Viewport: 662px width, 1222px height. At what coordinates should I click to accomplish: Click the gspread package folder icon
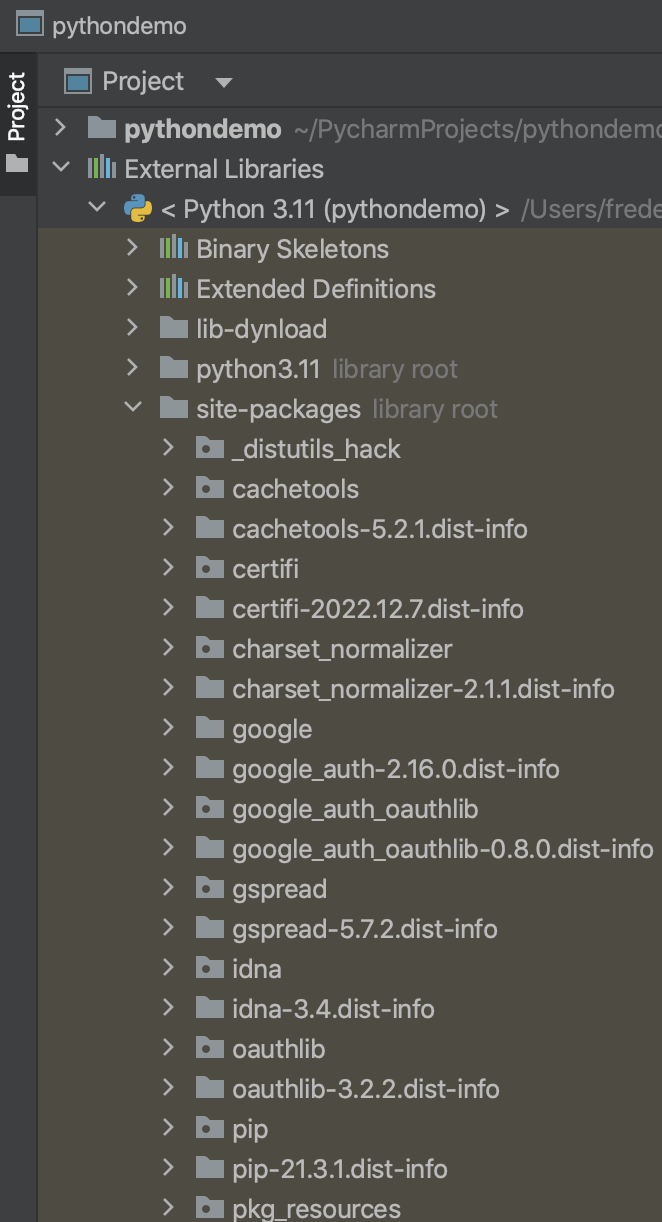coord(210,888)
